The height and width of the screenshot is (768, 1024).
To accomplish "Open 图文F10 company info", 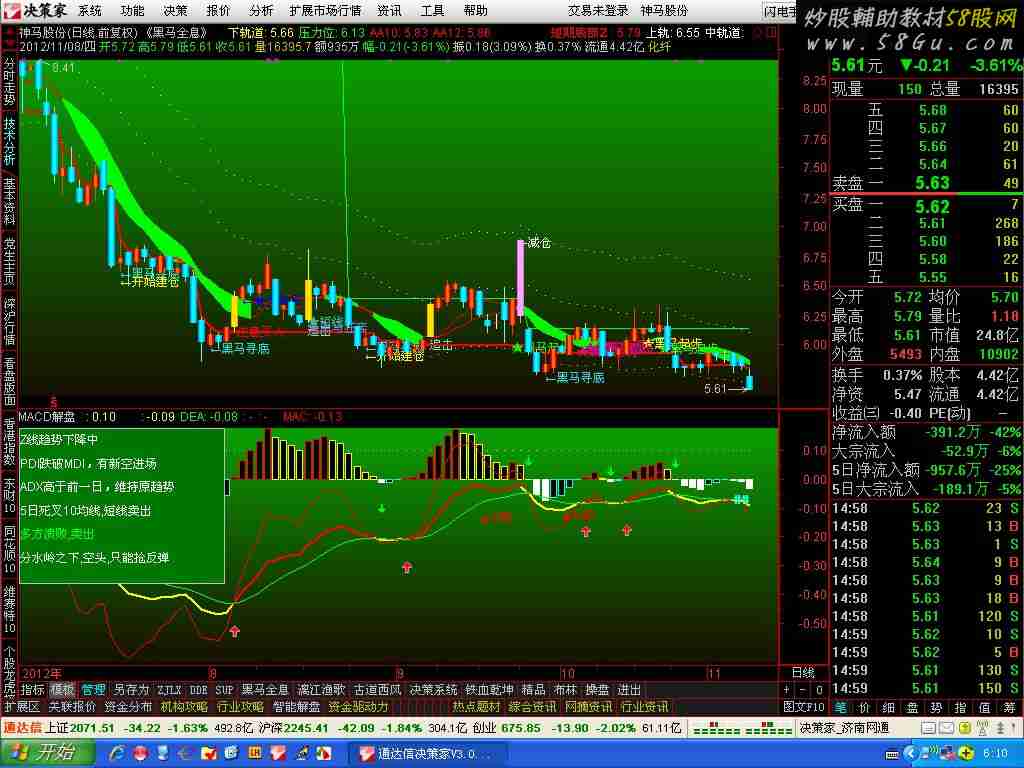I will (x=804, y=707).
